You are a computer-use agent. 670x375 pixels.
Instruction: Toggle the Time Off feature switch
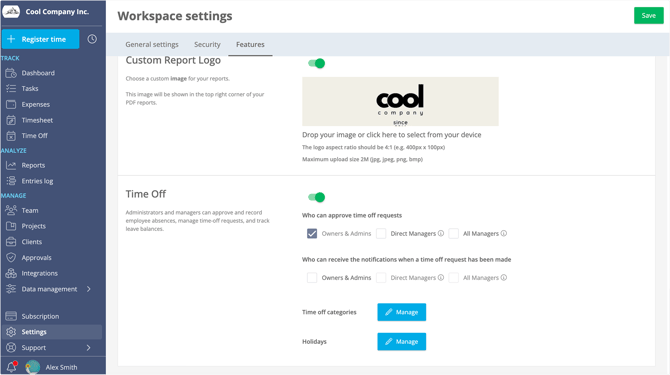click(317, 197)
